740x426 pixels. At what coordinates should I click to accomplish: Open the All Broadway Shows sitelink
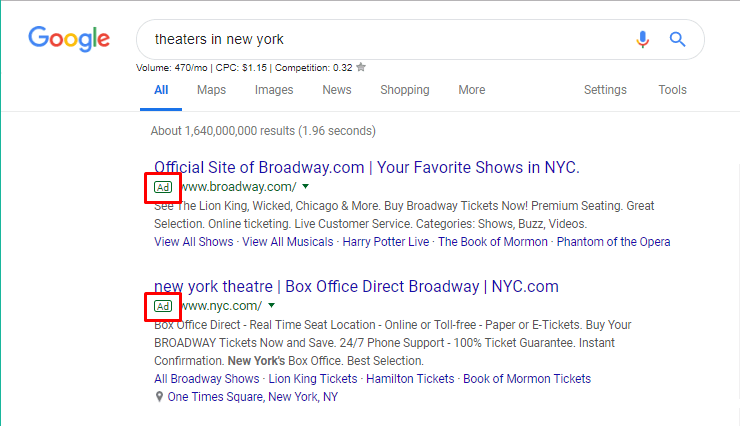[x=207, y=379]
